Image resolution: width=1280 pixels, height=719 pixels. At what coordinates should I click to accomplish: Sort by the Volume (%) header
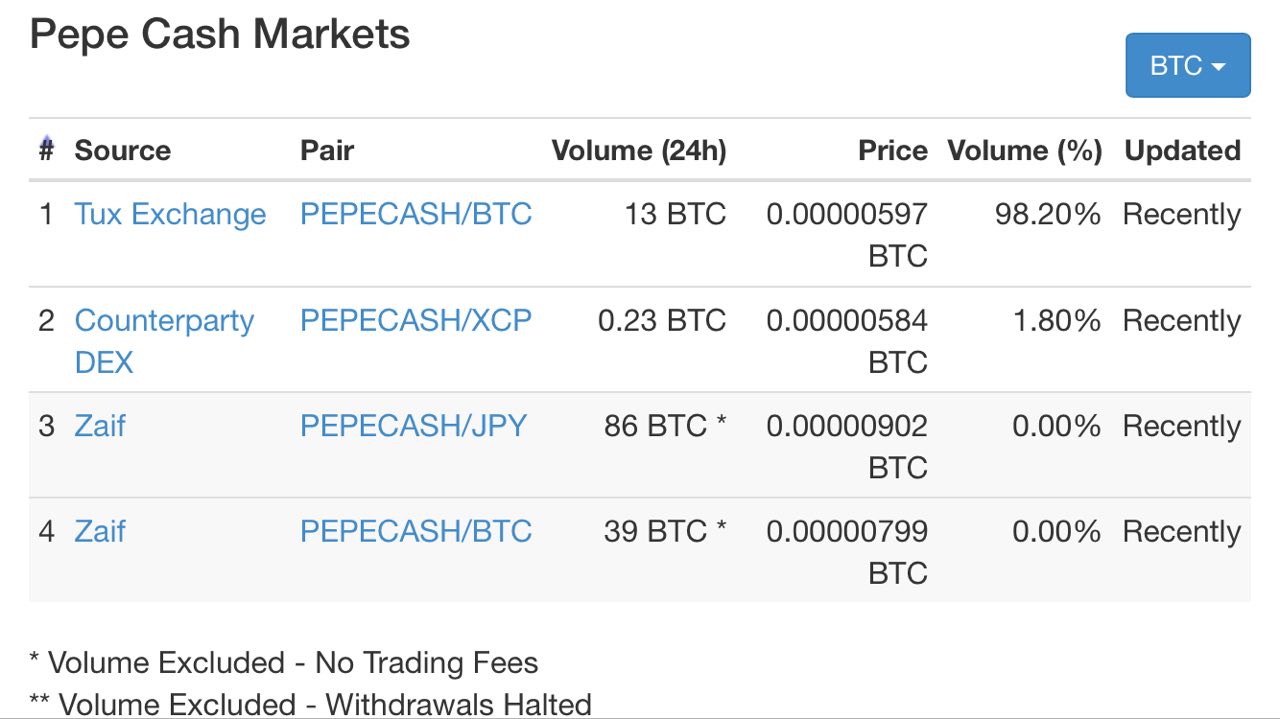(1025, 150)
